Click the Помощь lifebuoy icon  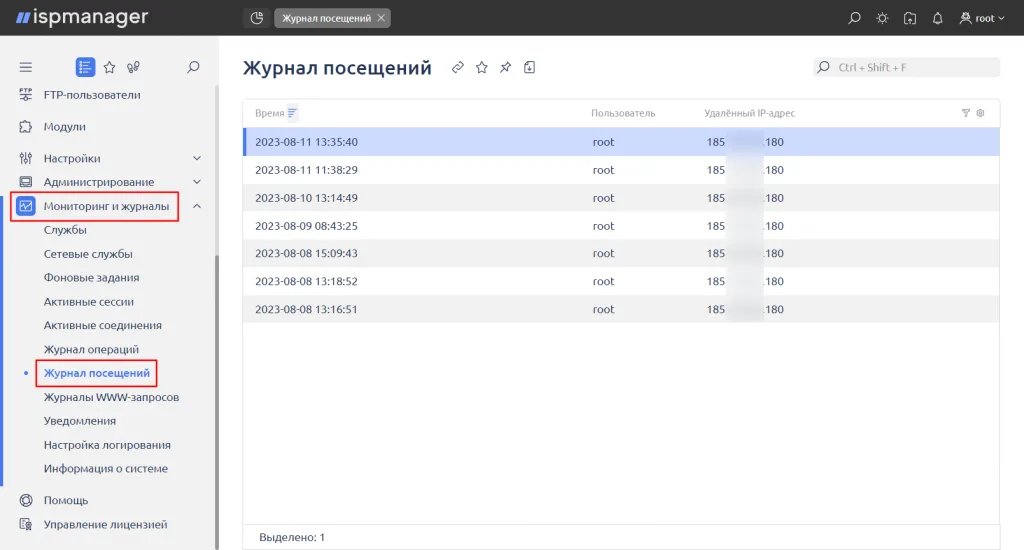pyautogui.click(x=25, y=500)
